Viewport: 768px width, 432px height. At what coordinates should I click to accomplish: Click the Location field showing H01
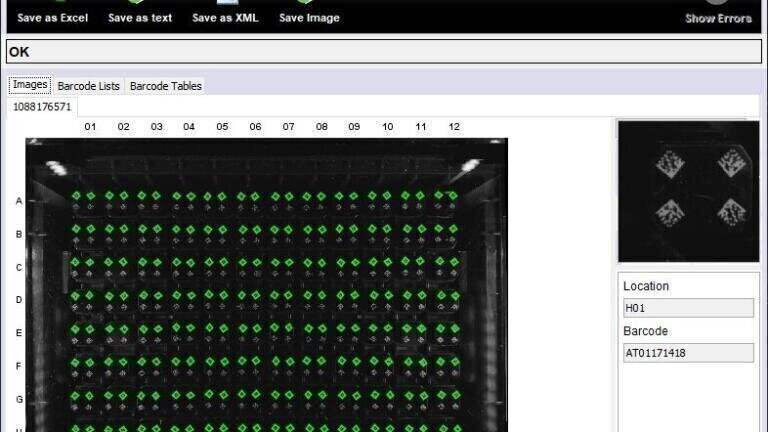click(688, 308)
